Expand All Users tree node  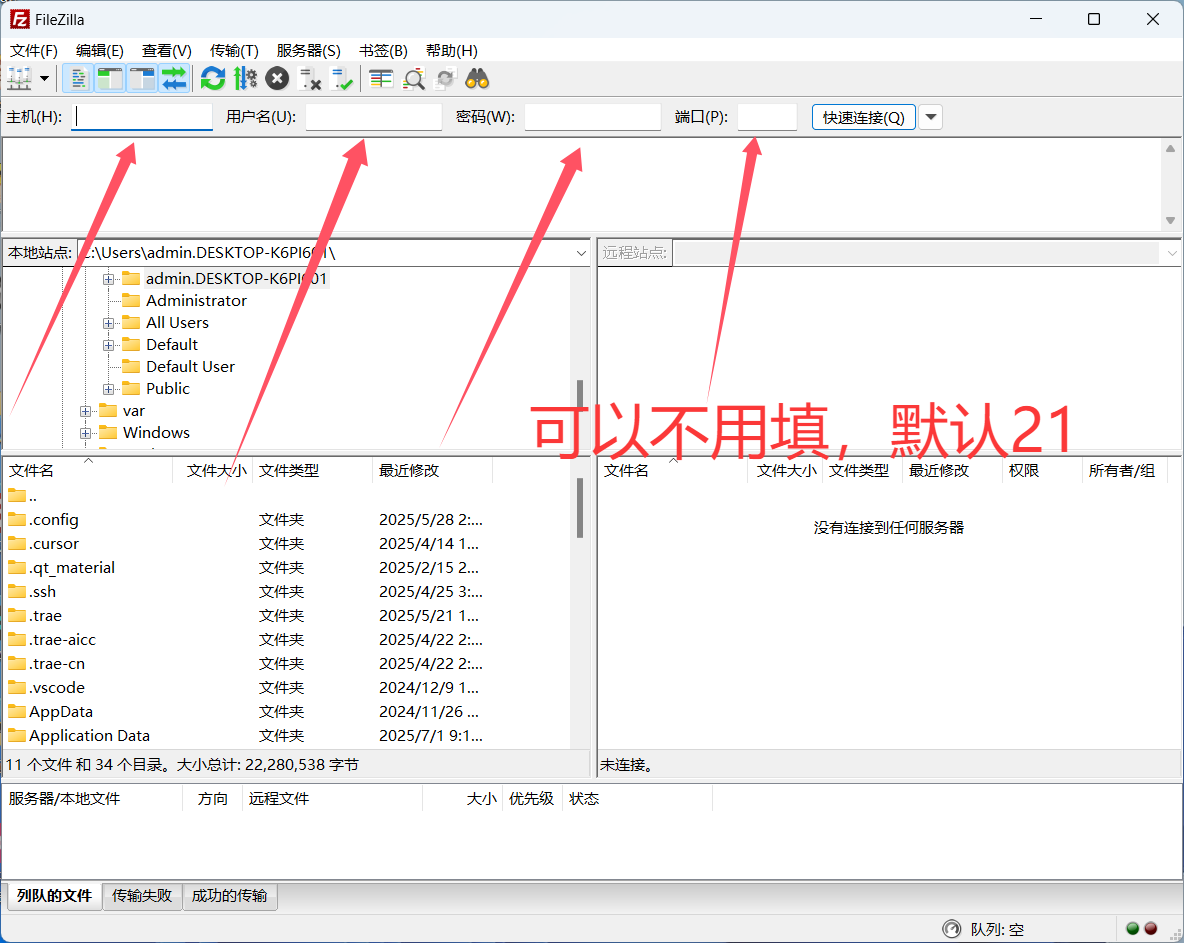tap(108, 323)
